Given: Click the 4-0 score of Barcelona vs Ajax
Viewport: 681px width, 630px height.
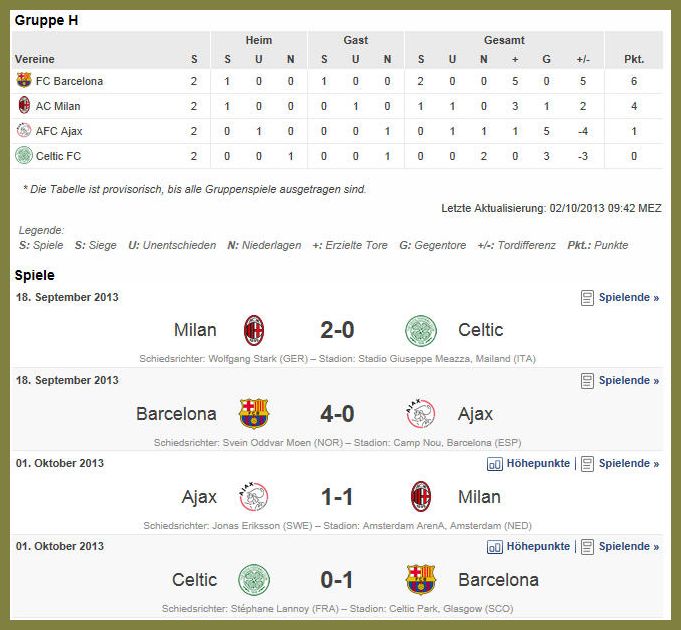Looking at the screenshot, I should tap(337, 414).
